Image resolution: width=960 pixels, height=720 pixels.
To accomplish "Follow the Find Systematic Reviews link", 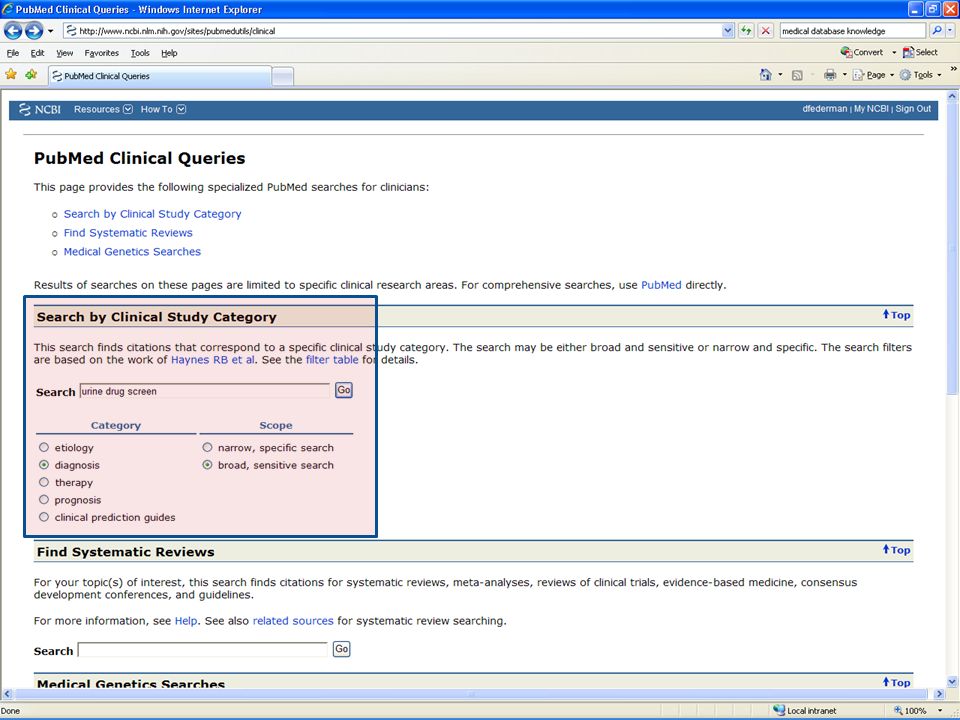I will click(128, 233).
